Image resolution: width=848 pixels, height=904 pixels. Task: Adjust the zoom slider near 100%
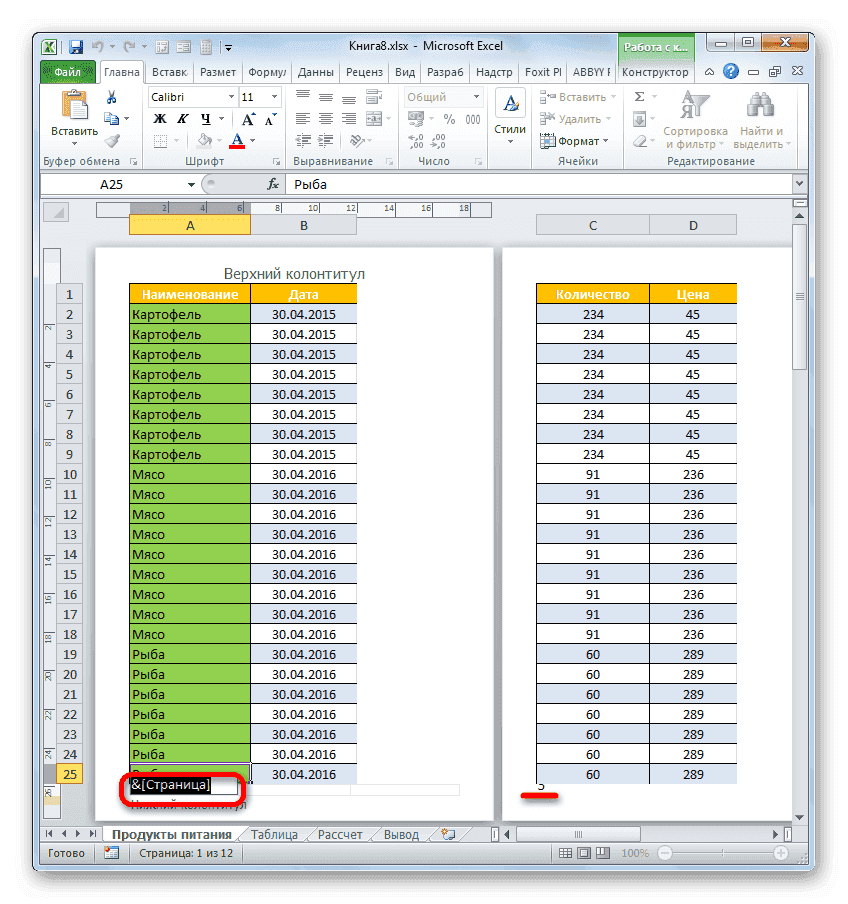[722, 854]
